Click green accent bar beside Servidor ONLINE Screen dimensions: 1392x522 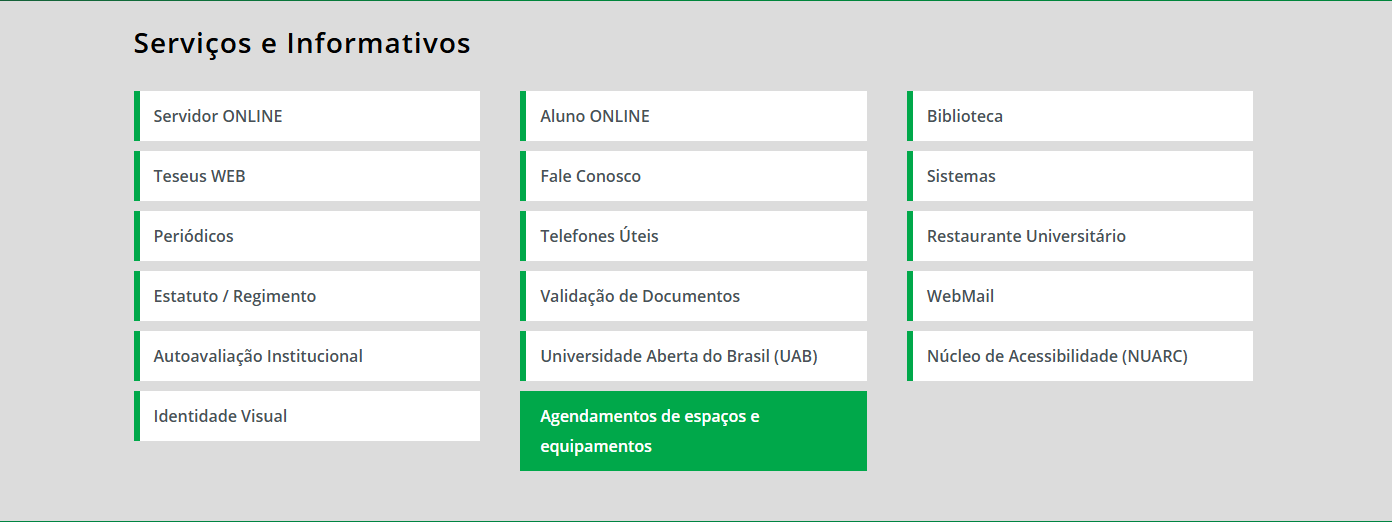tap(137, 116)
